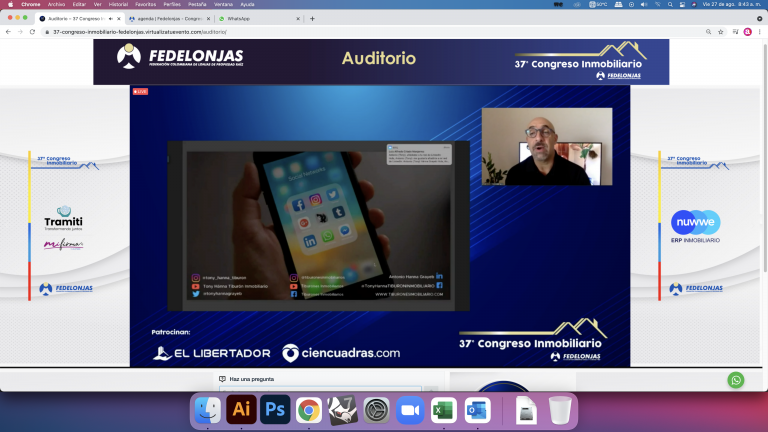Open the Historial menu

tap(118, 4)
